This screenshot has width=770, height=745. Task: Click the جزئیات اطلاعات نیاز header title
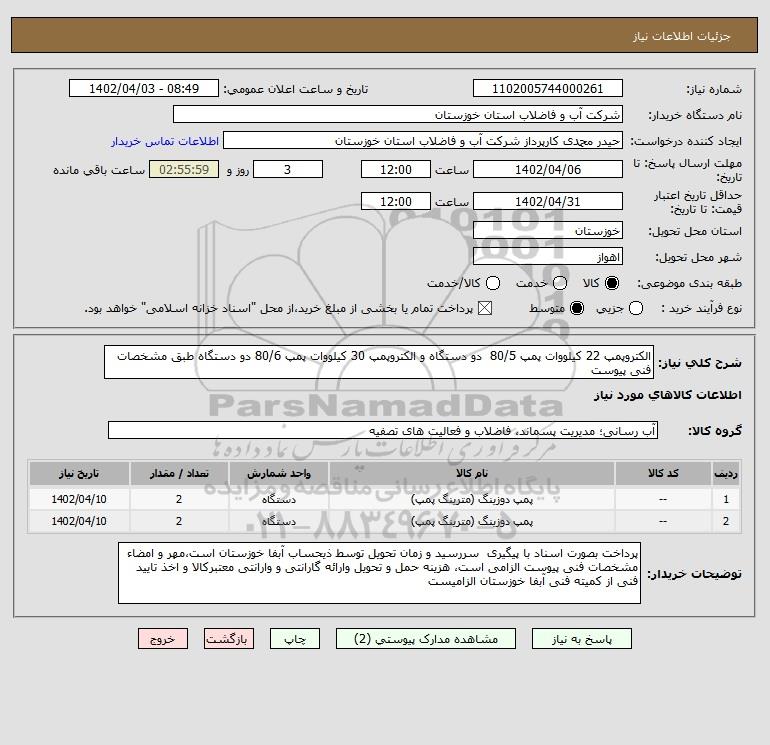pyautogui.click(x=682, y=36)
